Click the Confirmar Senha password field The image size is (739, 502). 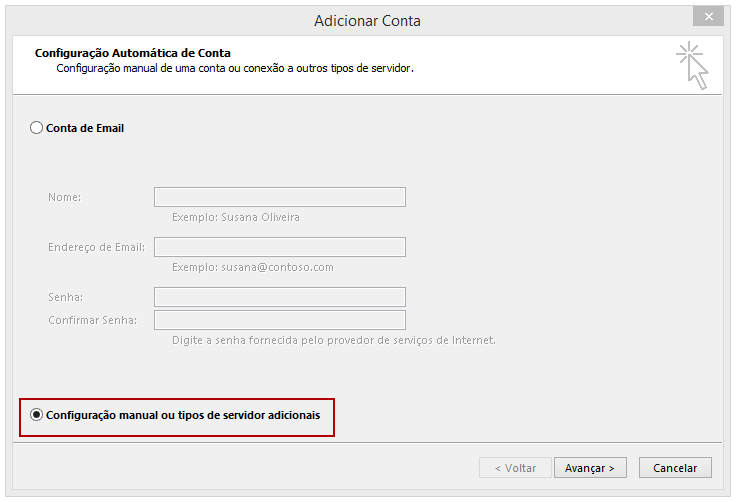point(279,320)
